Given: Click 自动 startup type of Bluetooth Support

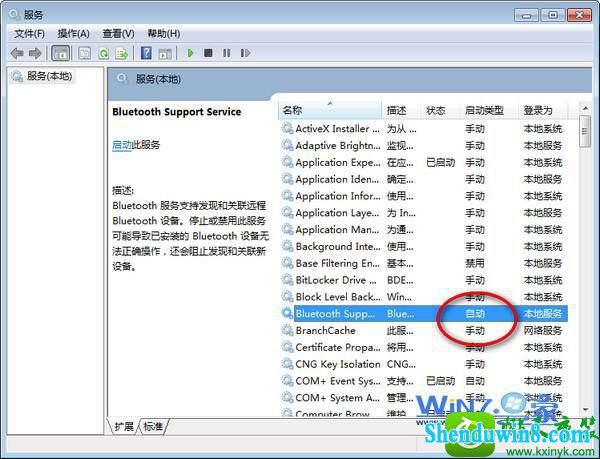Looking at the screenshot, I should pyautogui.click(x=475, y=314).
